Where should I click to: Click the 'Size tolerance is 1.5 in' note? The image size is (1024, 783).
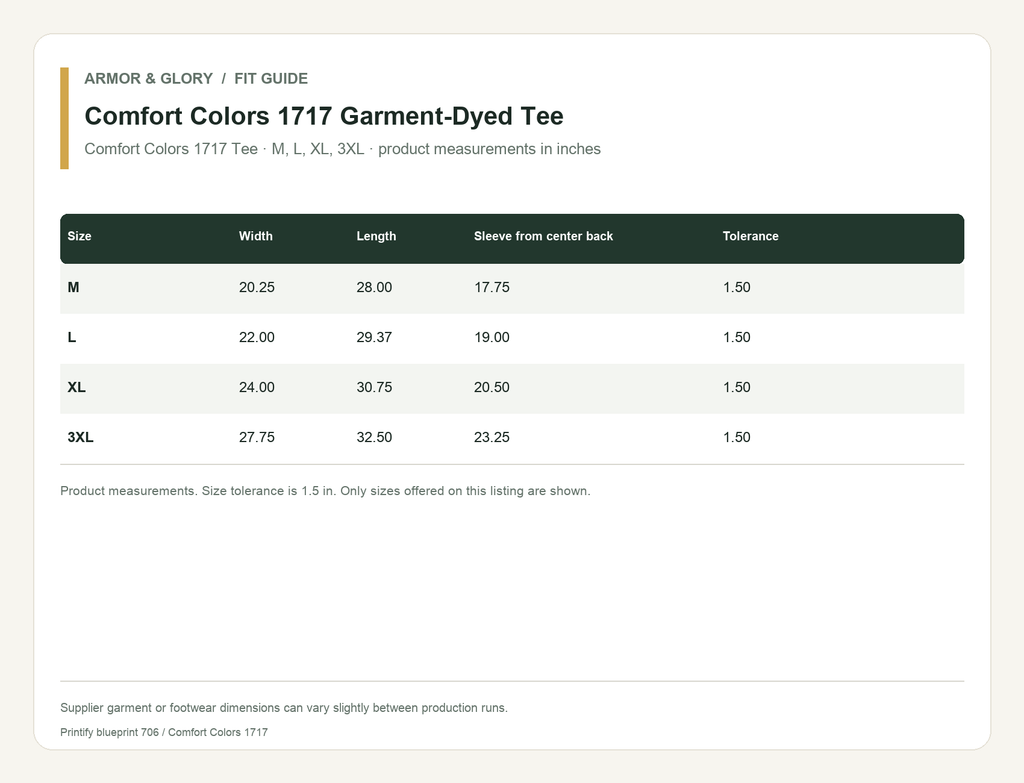point(325,491)
